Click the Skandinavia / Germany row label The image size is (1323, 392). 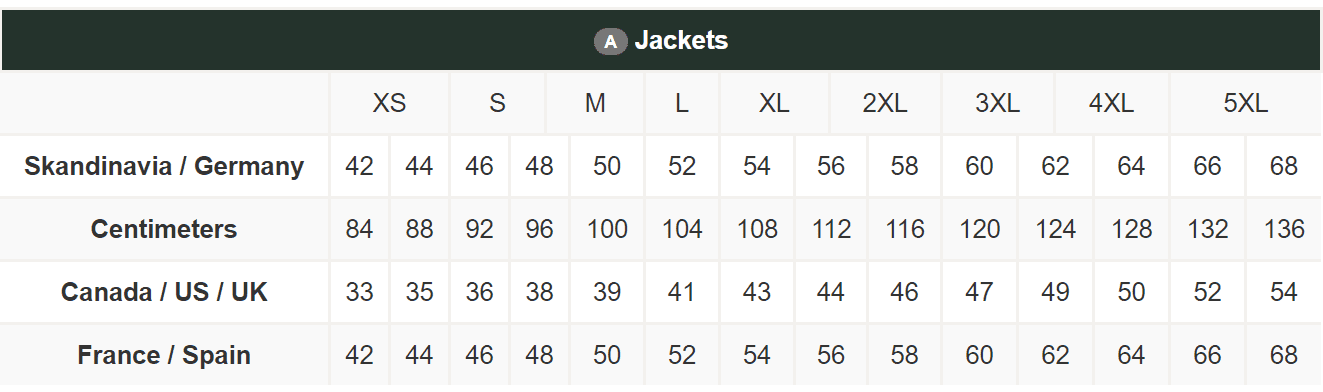[164, 166]
